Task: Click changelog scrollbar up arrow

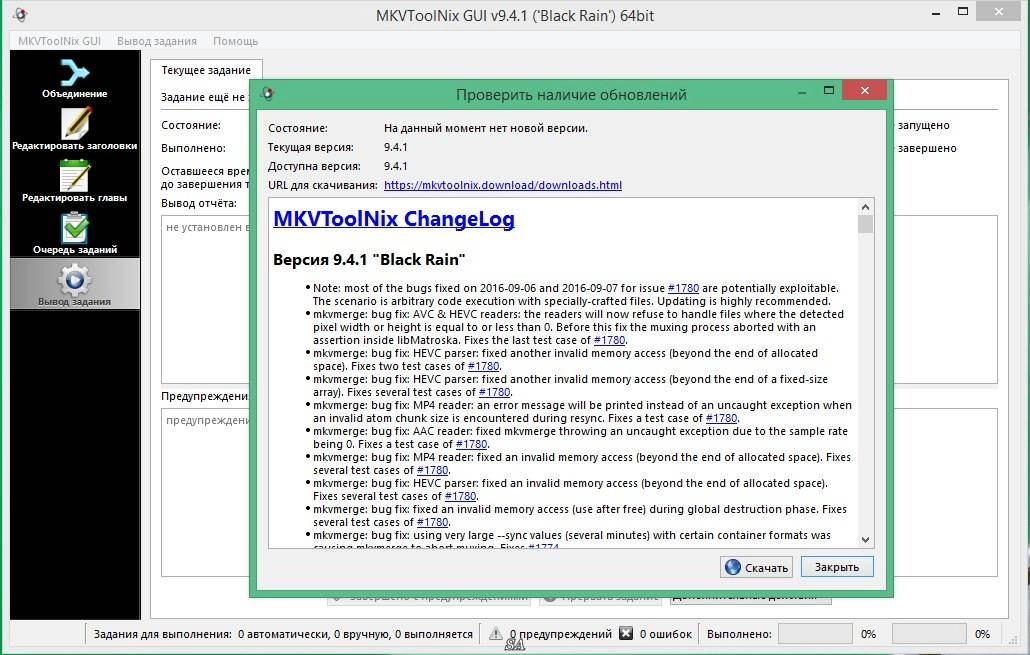Action: point(865,207)
